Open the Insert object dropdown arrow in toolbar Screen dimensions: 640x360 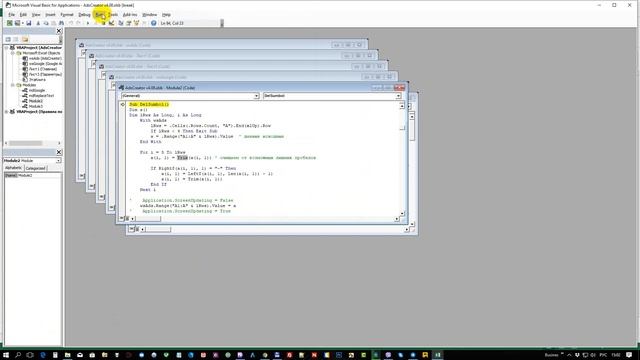click(x=22, y=23)
